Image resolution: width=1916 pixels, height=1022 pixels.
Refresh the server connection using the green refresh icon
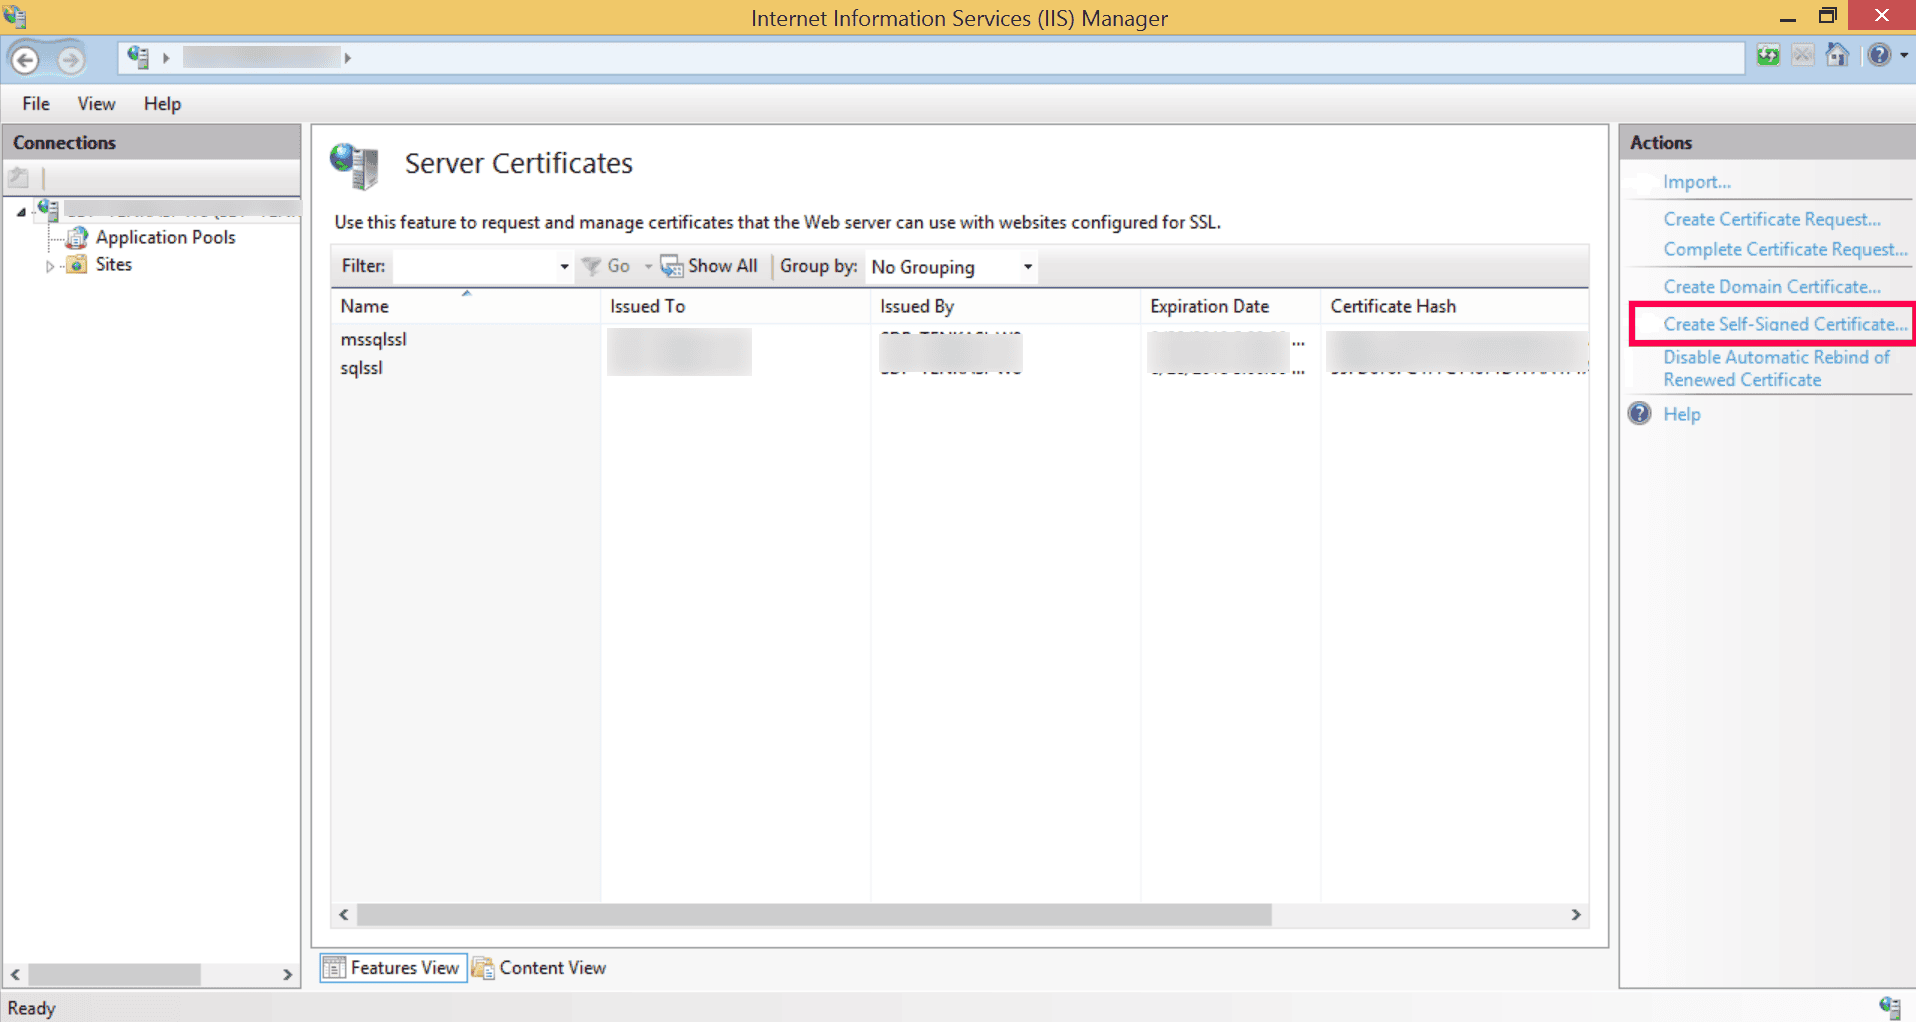(x=1768, y=55)
